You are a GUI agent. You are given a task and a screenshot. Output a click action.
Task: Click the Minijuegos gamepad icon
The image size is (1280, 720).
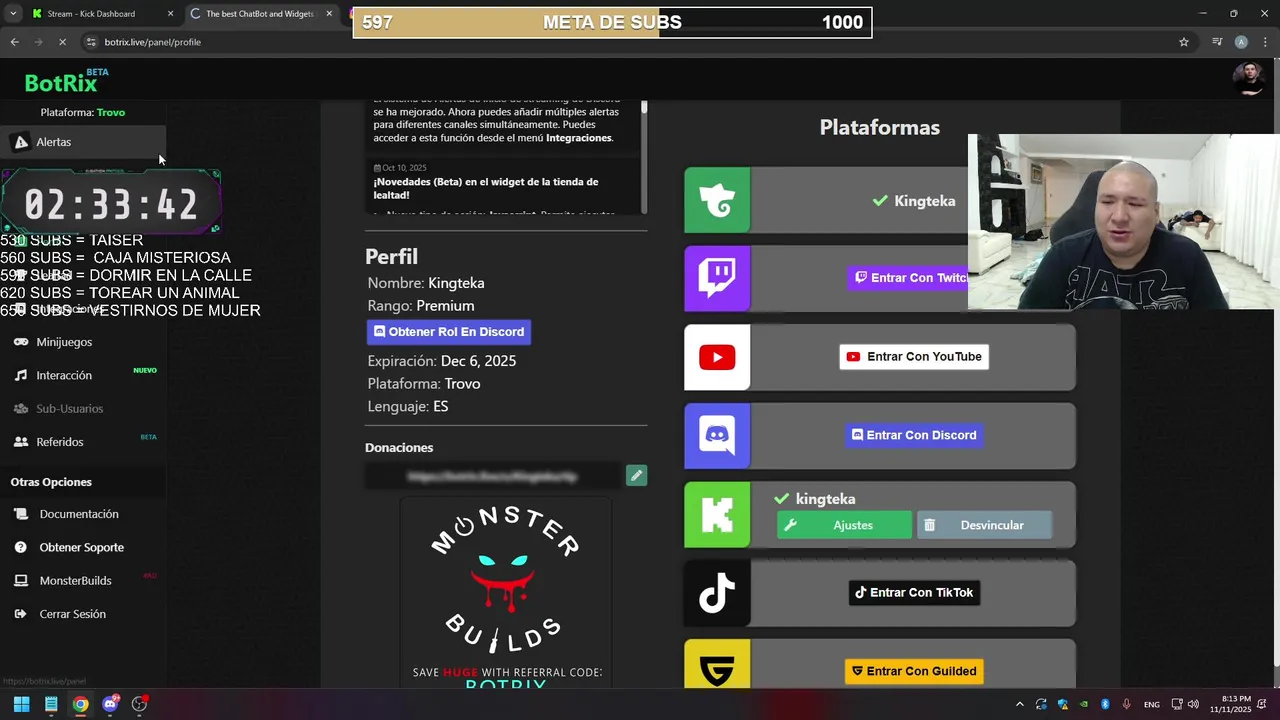pos(21,342)
